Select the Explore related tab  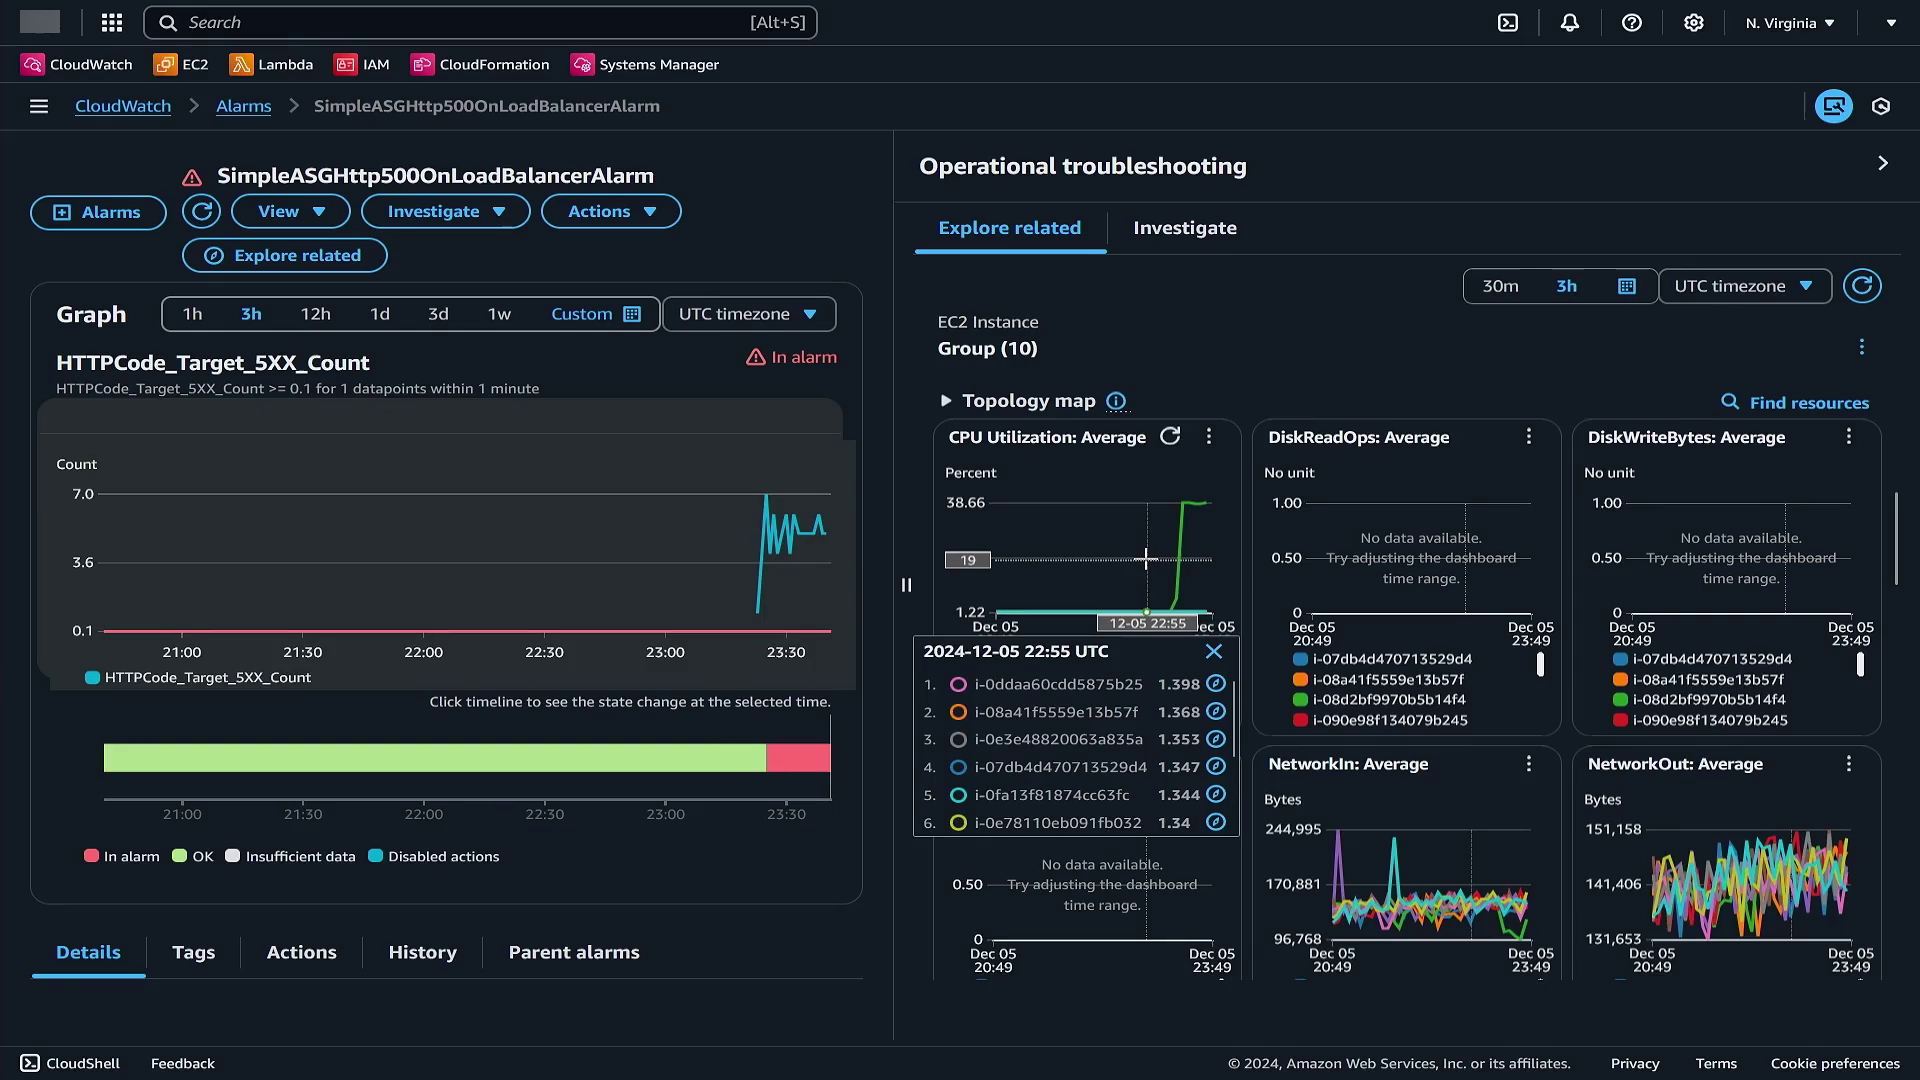coord(1010,228)
